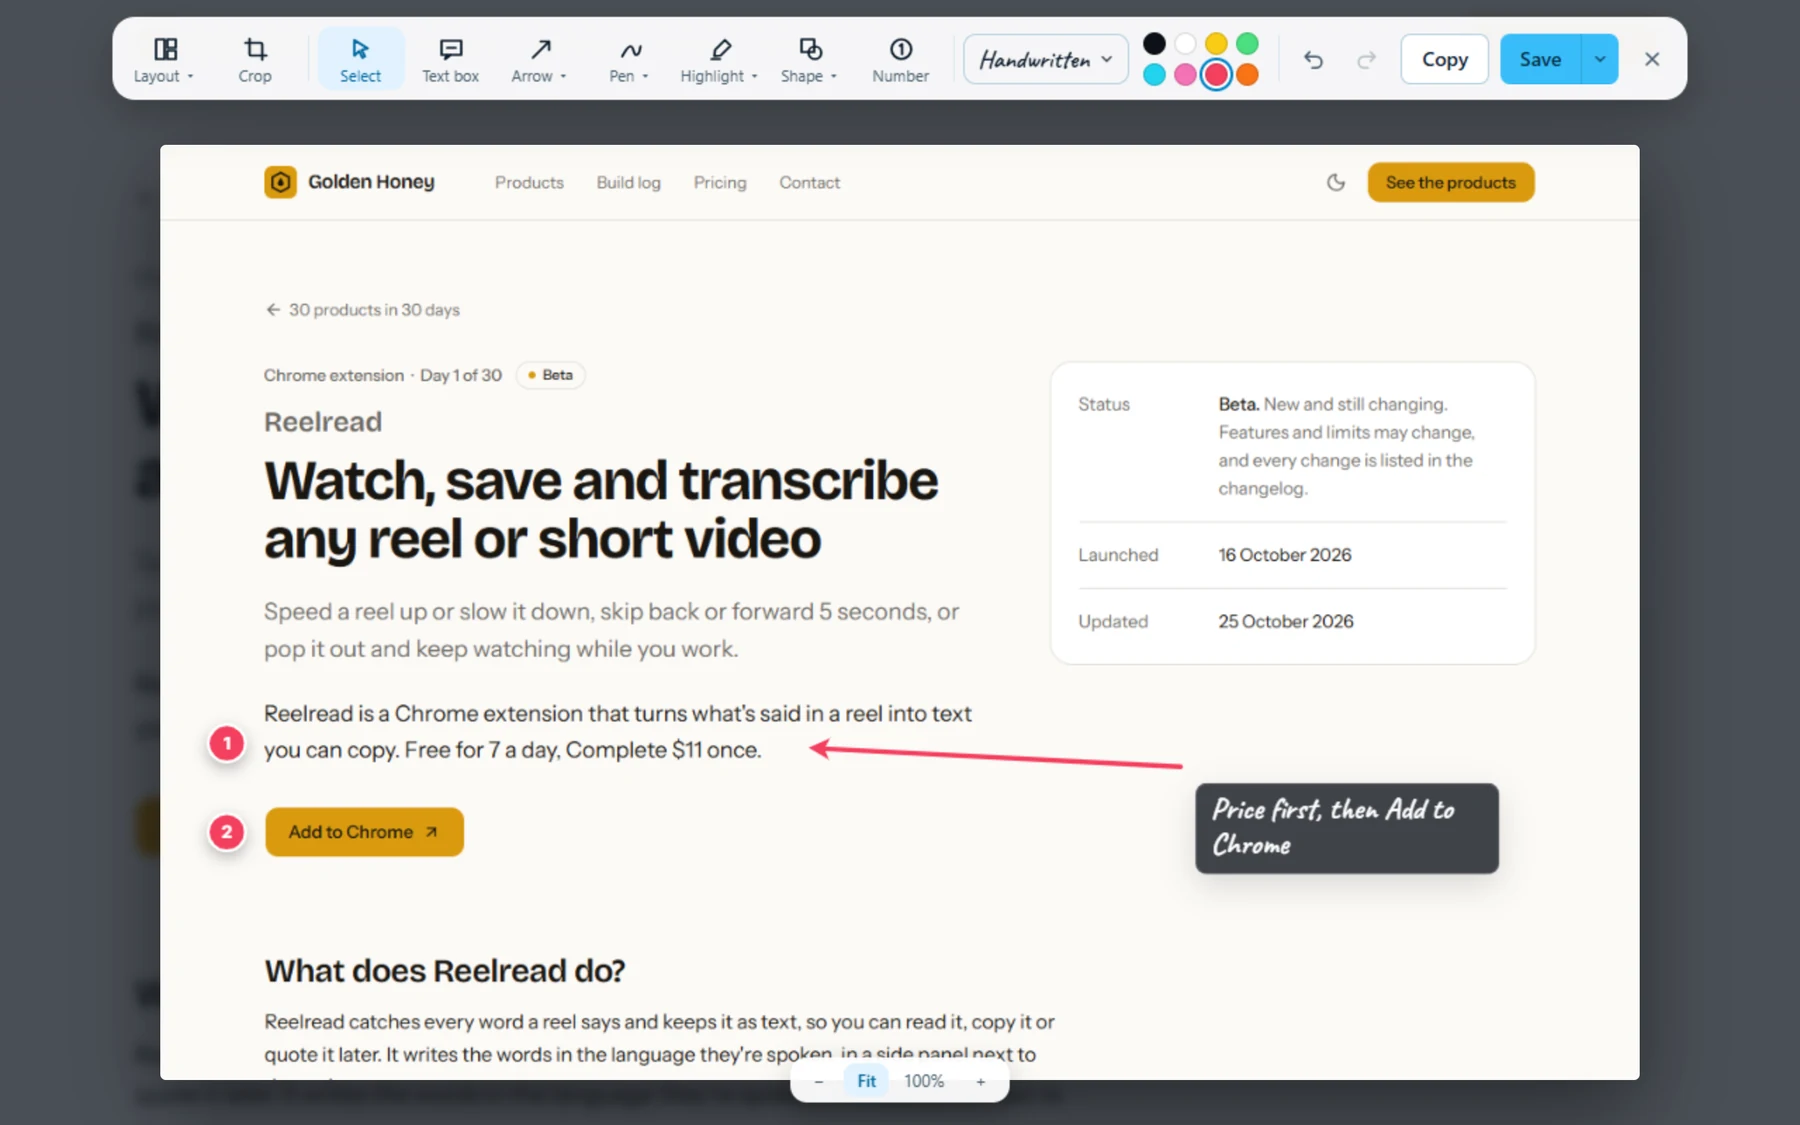Expand the Save options arrow

tap(1600, 59)
